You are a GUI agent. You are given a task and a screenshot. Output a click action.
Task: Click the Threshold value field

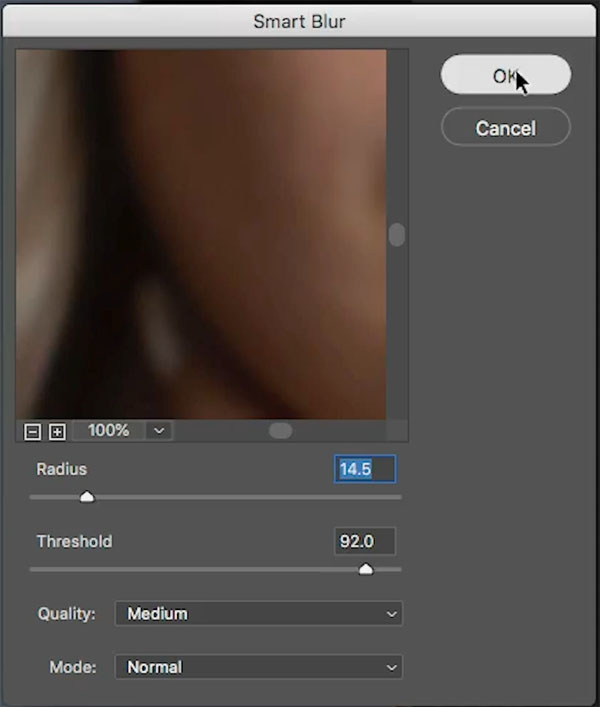coord(365,541)
